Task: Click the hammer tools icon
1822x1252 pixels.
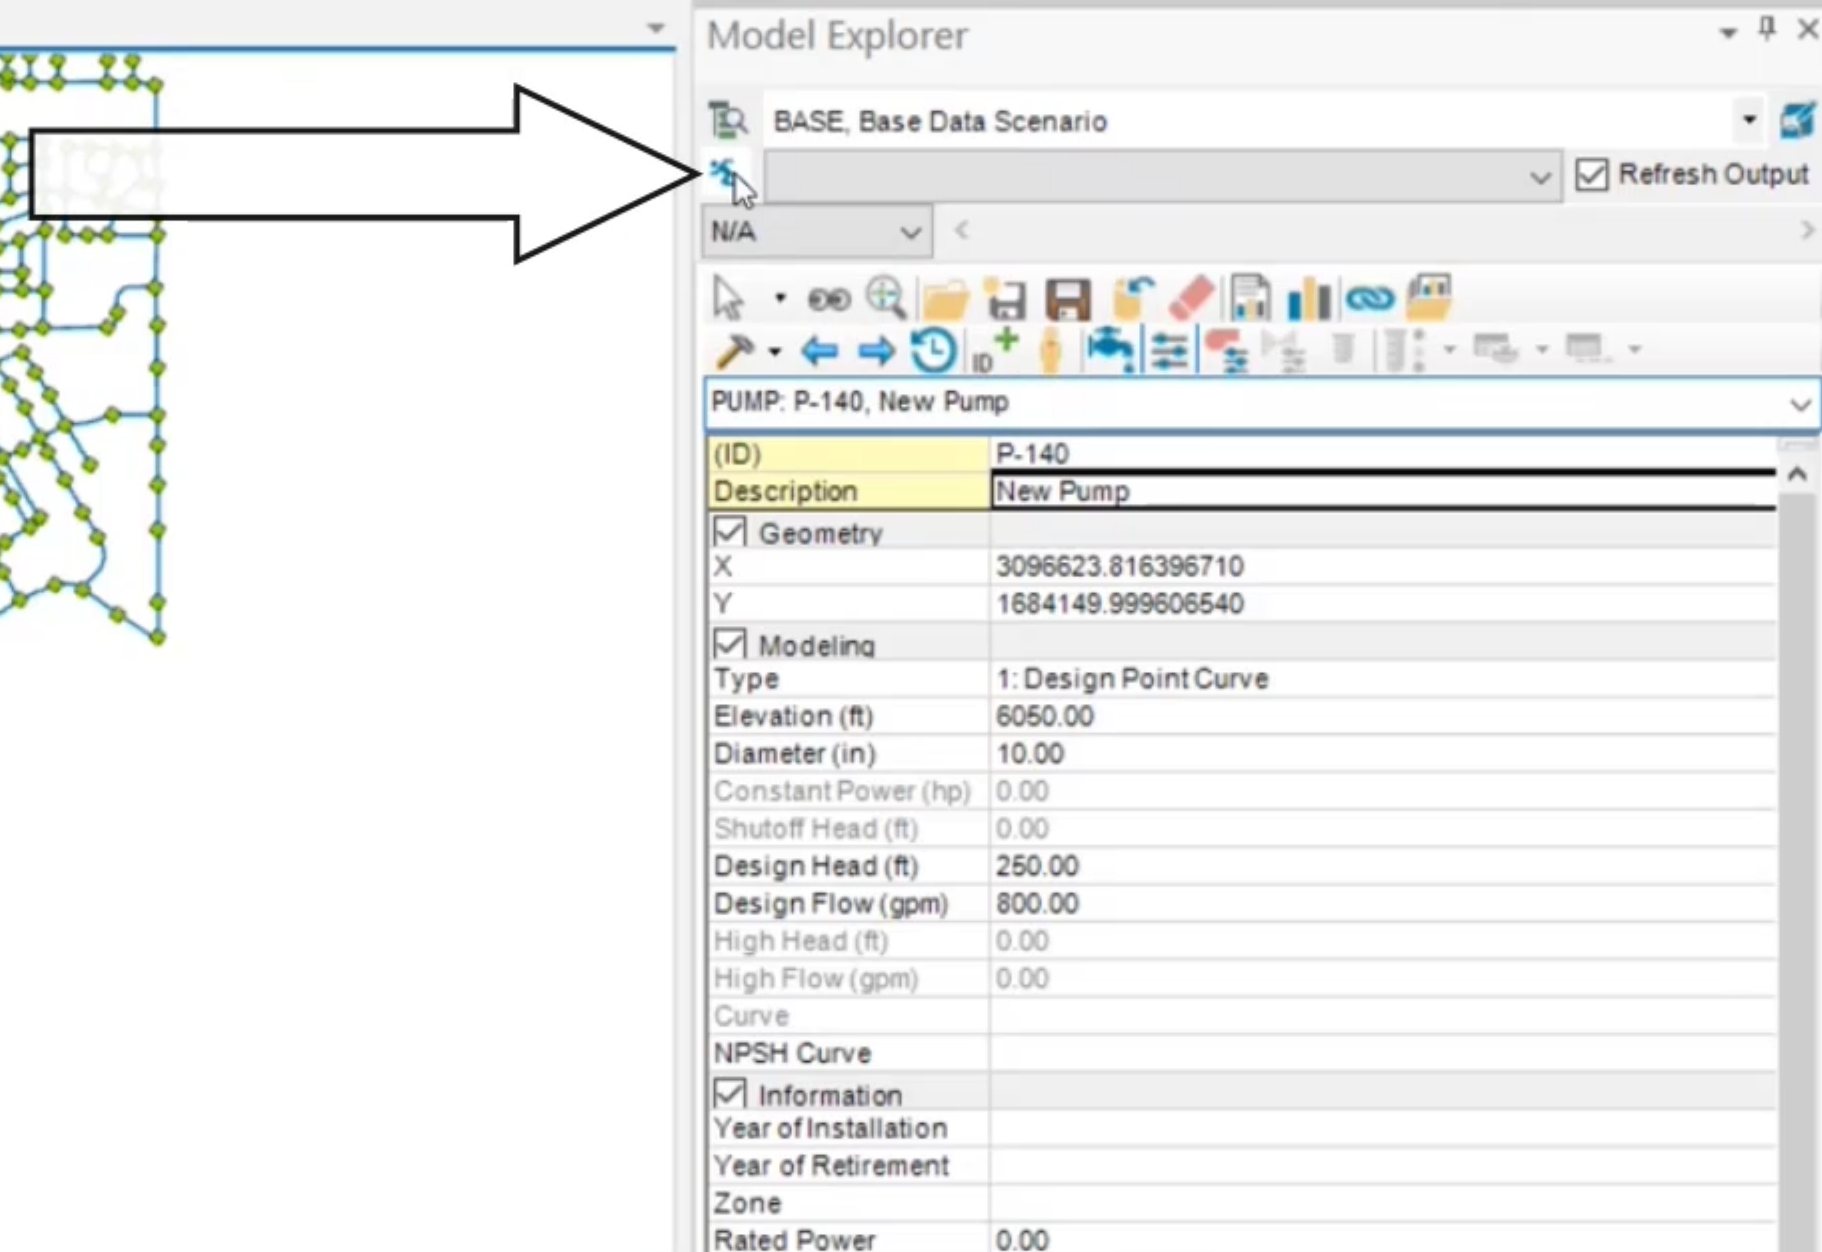Action: [736, 351]
